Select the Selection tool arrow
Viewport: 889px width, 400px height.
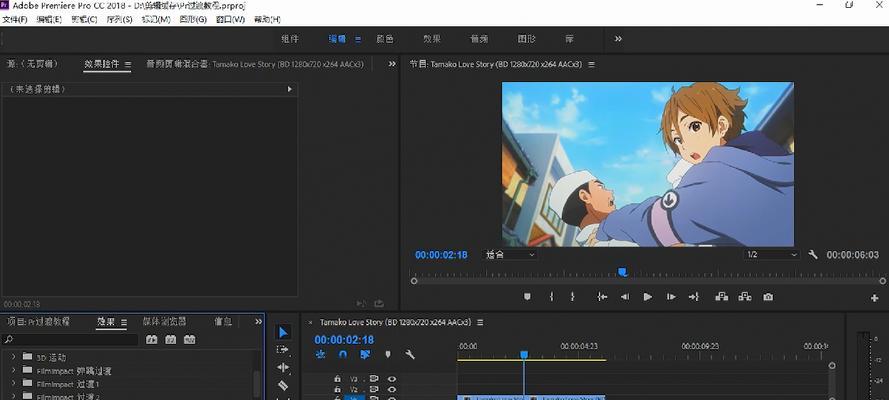click(x=283, y=333)
